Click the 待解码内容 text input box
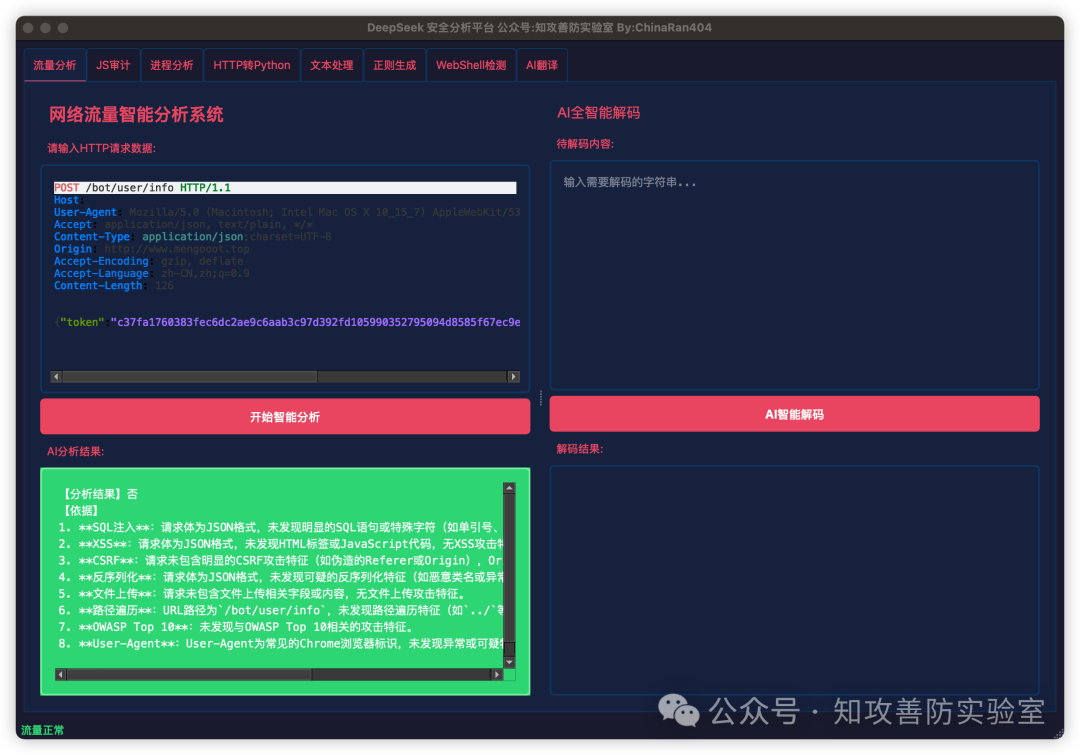Viewport: 1080px width, 755px height. pos(794,275)
